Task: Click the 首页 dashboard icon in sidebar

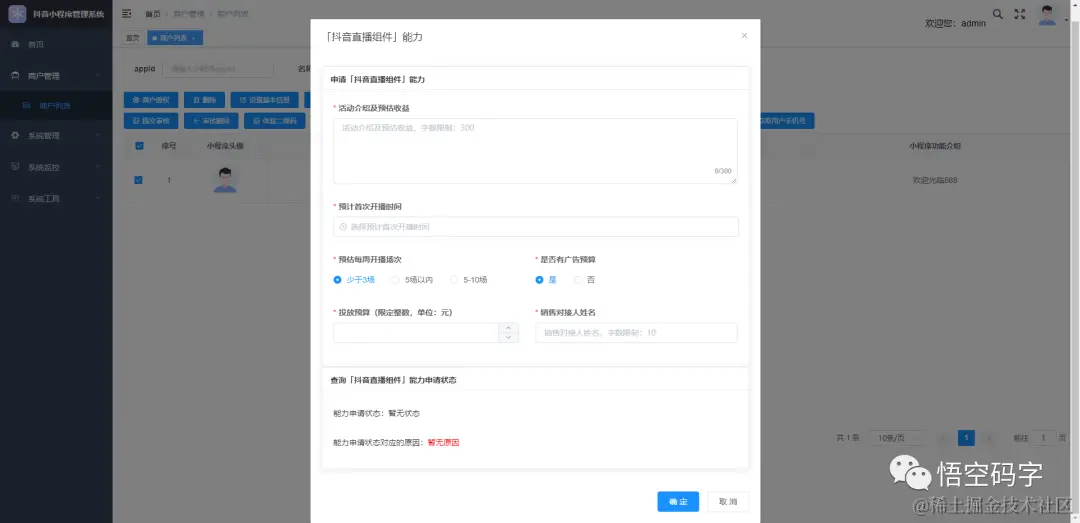Action: 15,44
